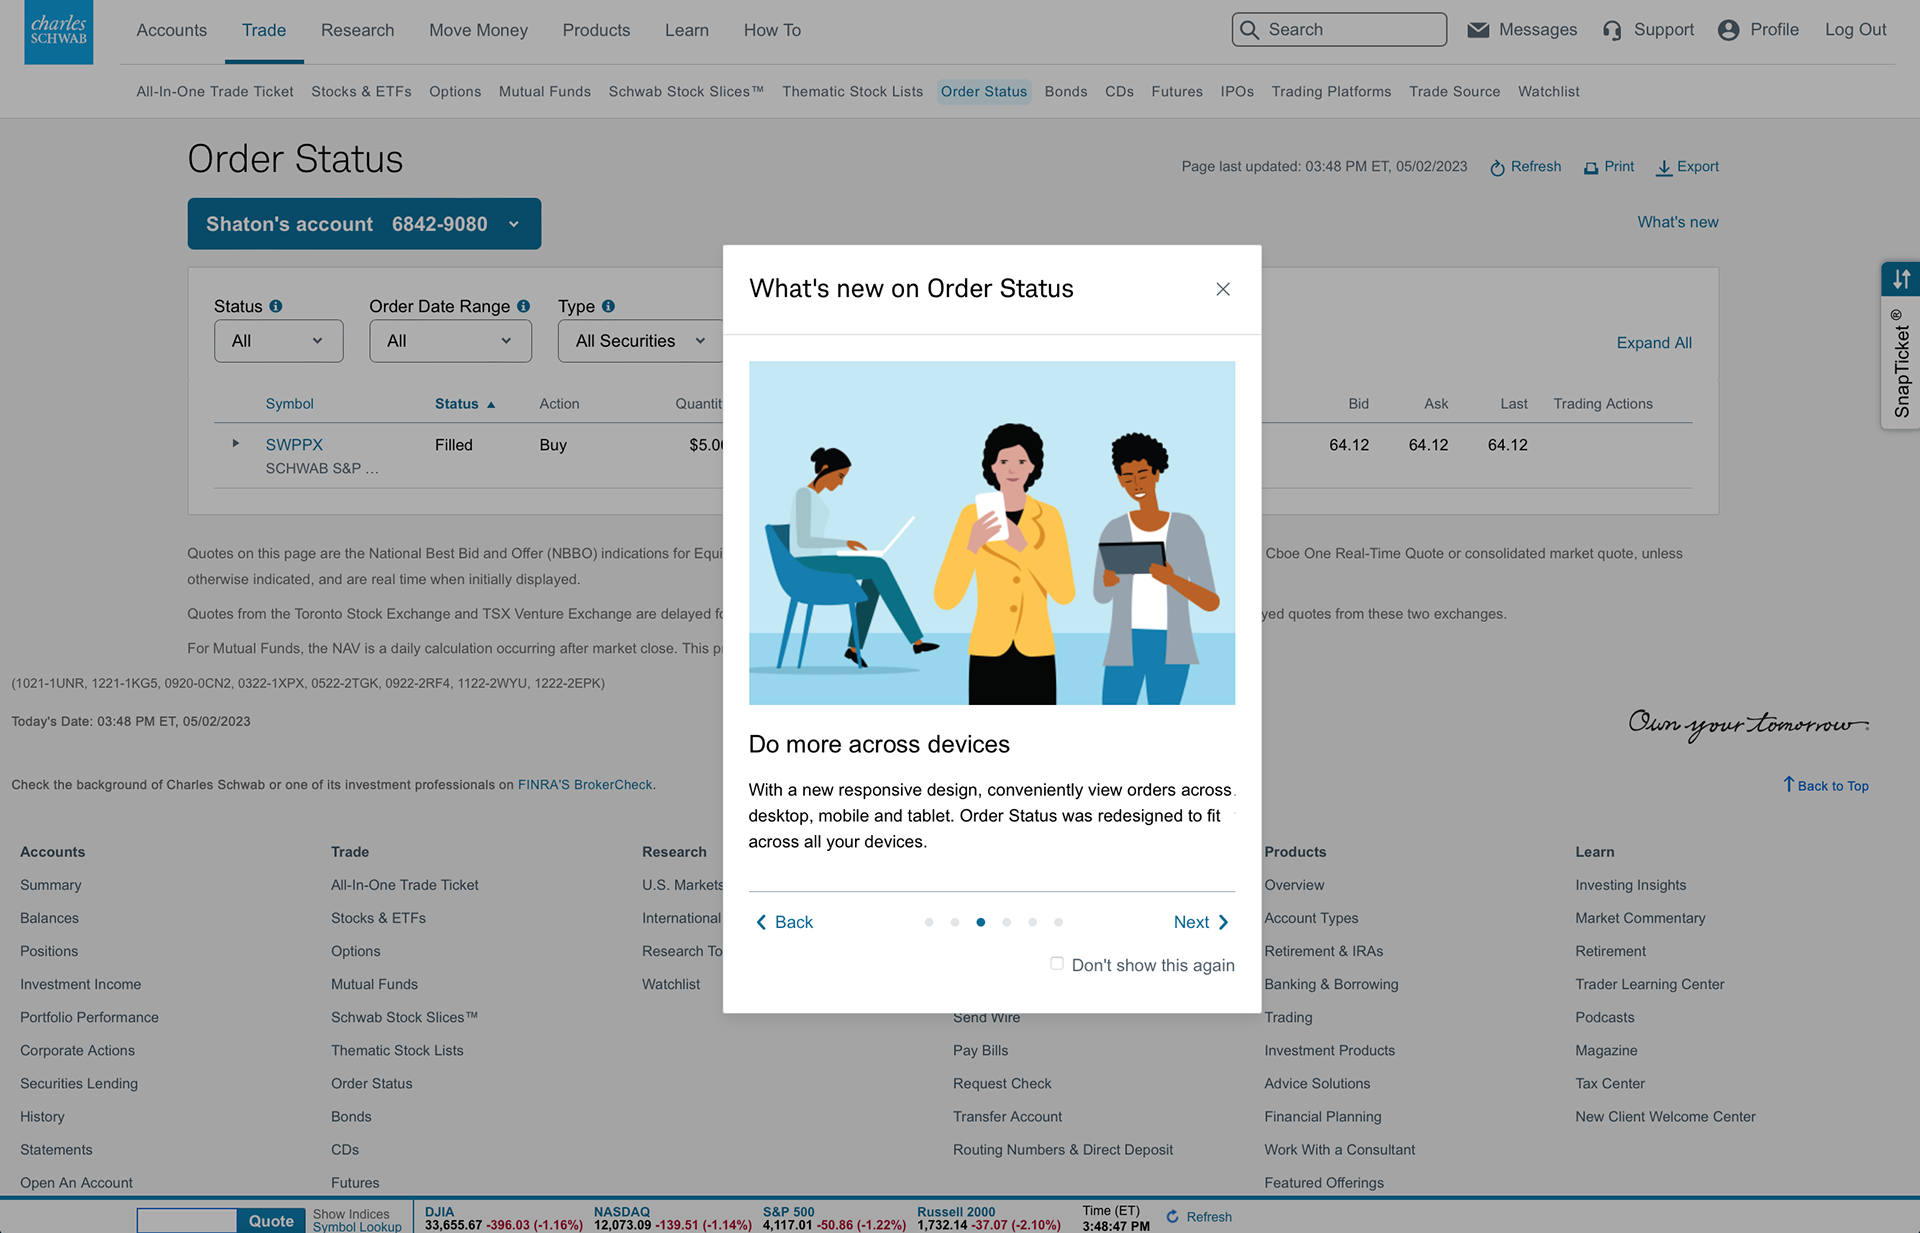
Task: Open the Products main menu
Action: point(596,30)
